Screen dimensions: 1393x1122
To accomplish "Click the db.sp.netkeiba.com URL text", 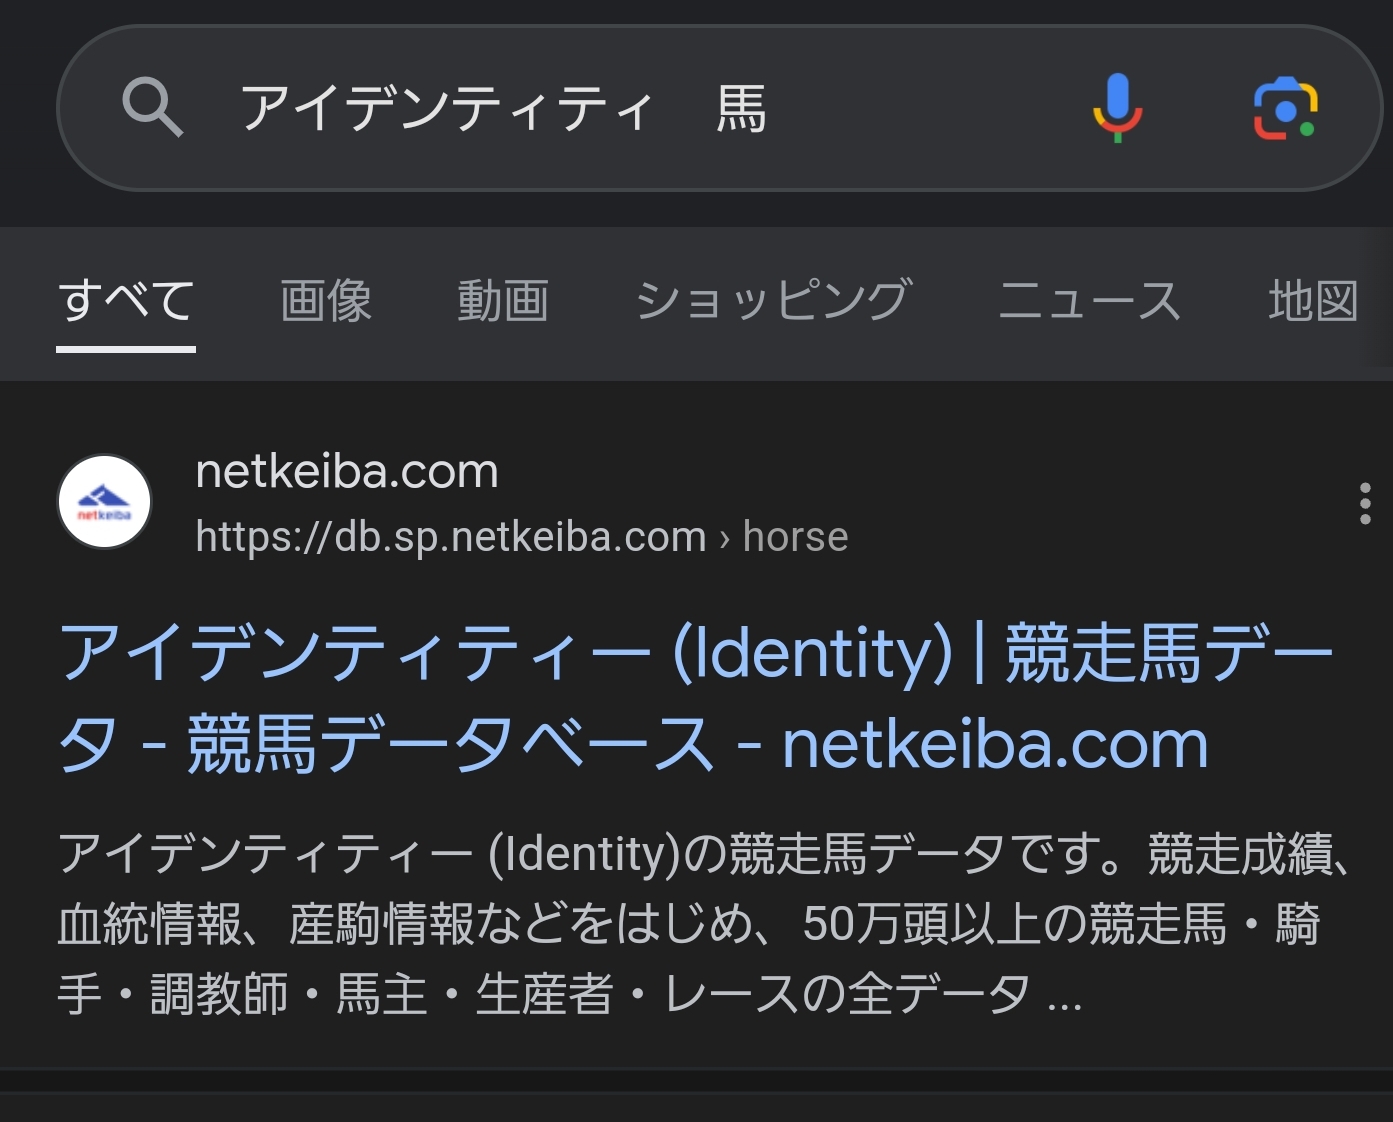I will coord(451,537).
